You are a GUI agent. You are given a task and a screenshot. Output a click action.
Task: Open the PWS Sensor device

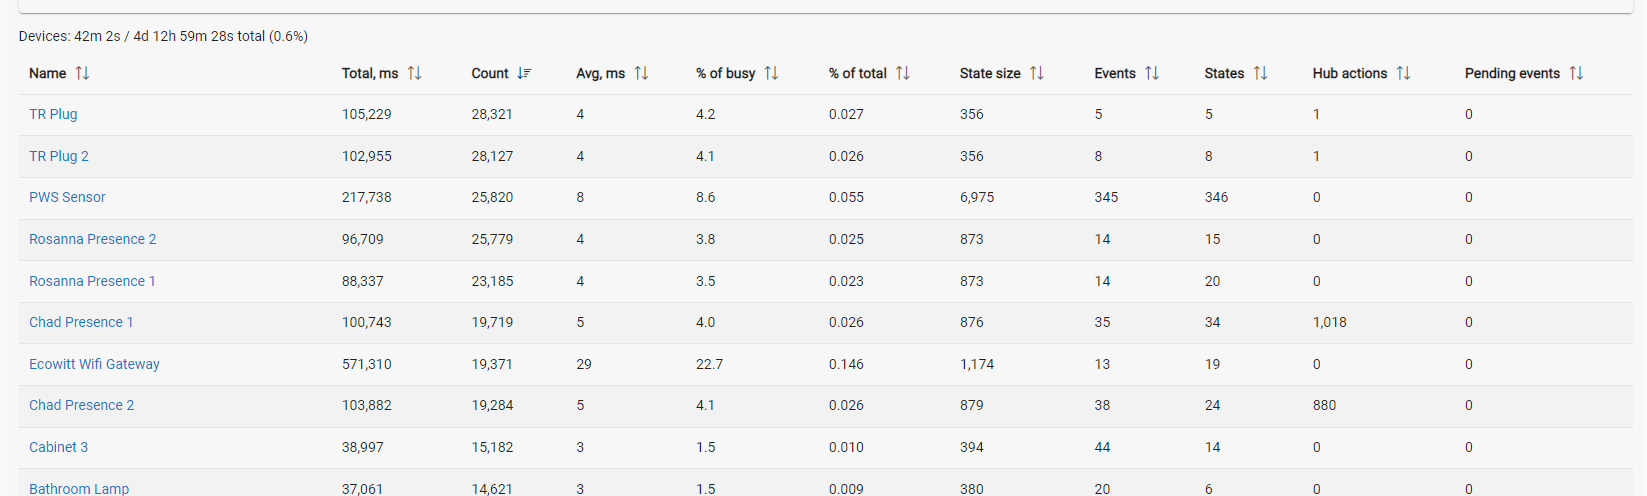click(x=67, y=197)
